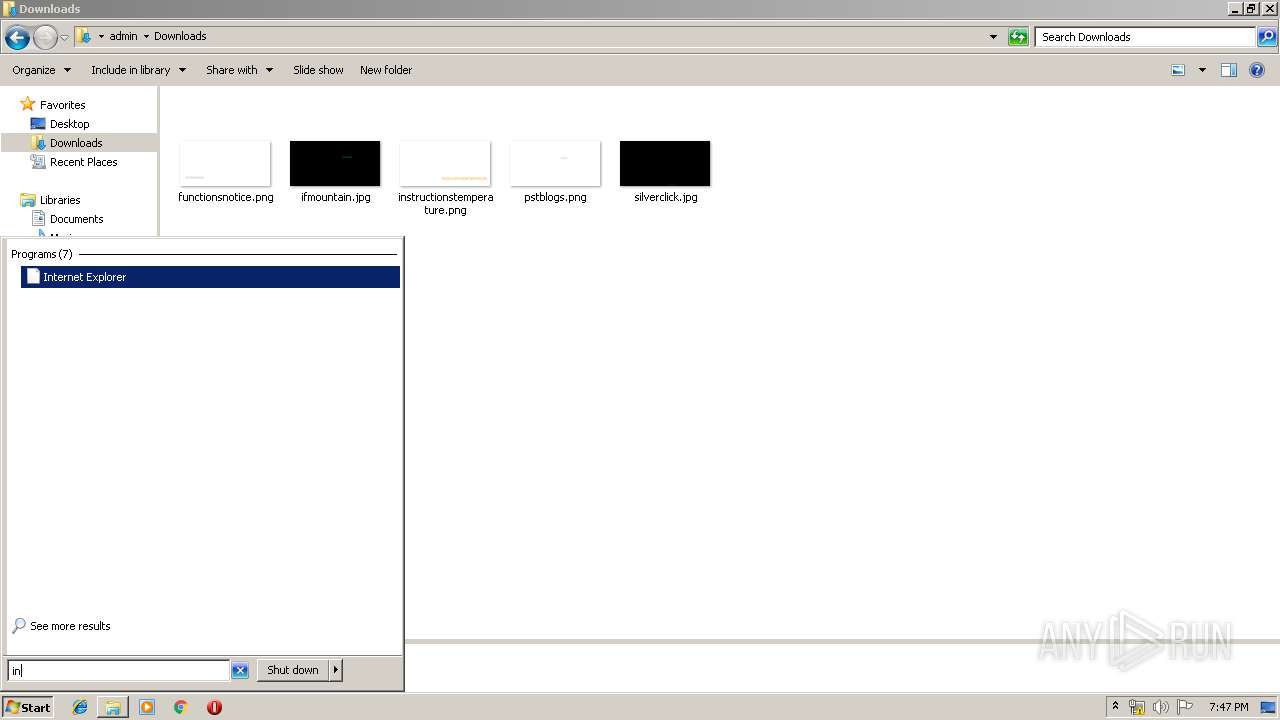The height and width of the screenshot is (720, 1280).
Task: Click the network tray icon
Action: click(1137, 707)
